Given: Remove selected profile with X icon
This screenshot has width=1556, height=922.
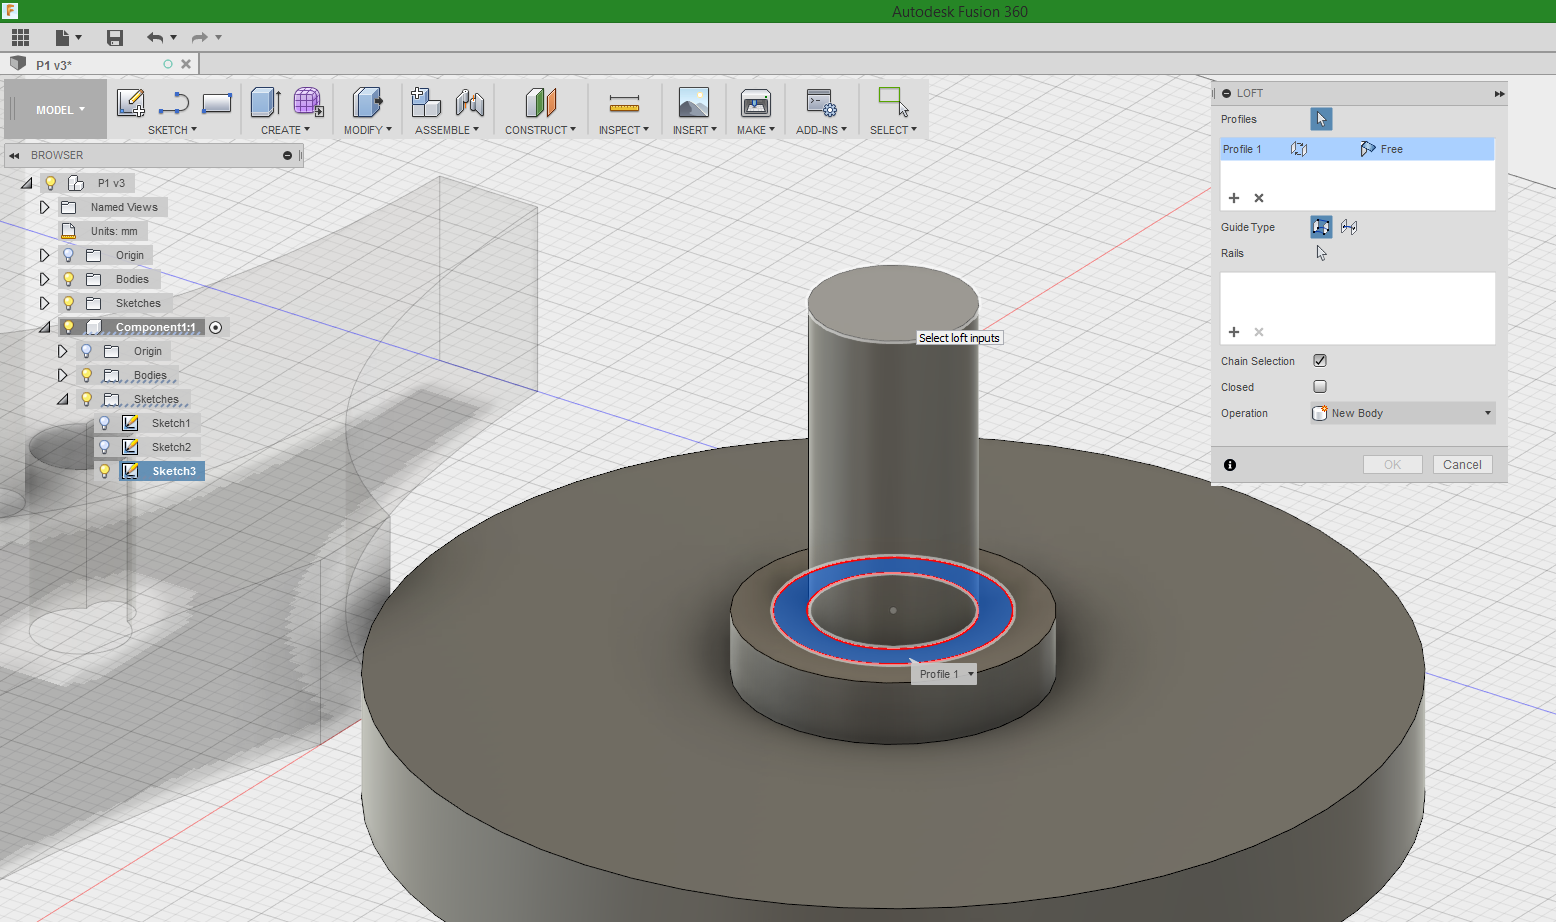Looking at the screenshot, I should 1259,198.
